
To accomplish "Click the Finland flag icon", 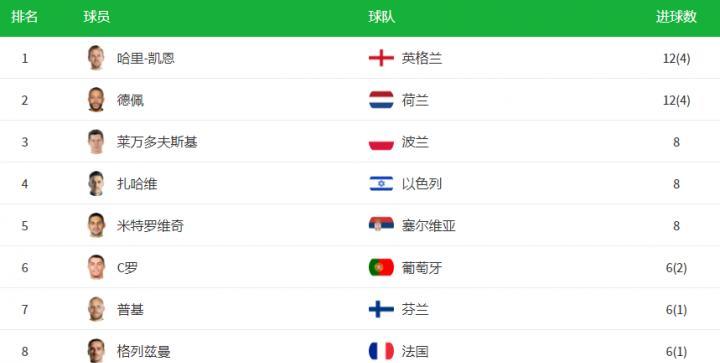I will [381, 309].
